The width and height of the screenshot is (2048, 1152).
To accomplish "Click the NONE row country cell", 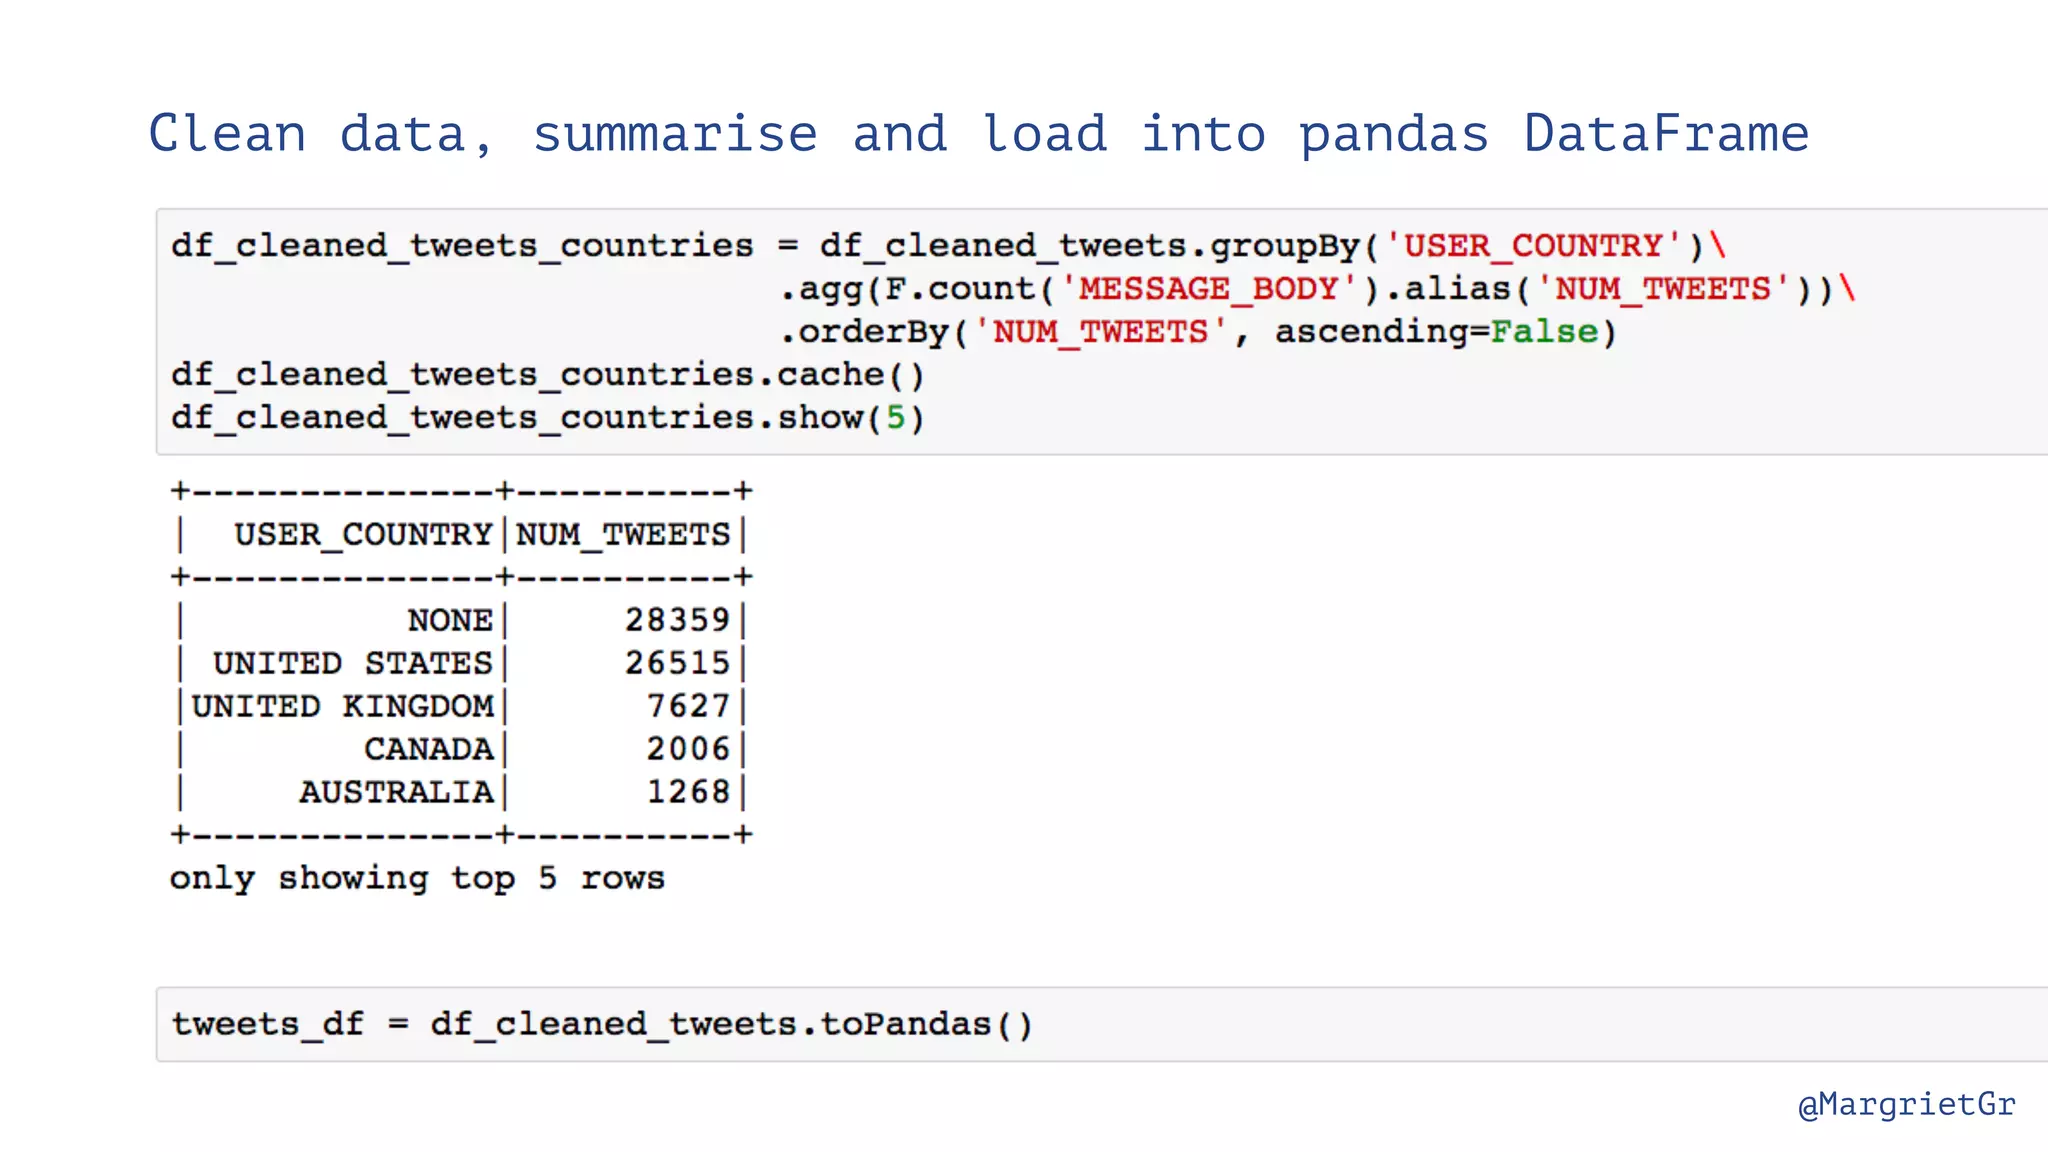I will pyautogui.click(x=450, y=620).
